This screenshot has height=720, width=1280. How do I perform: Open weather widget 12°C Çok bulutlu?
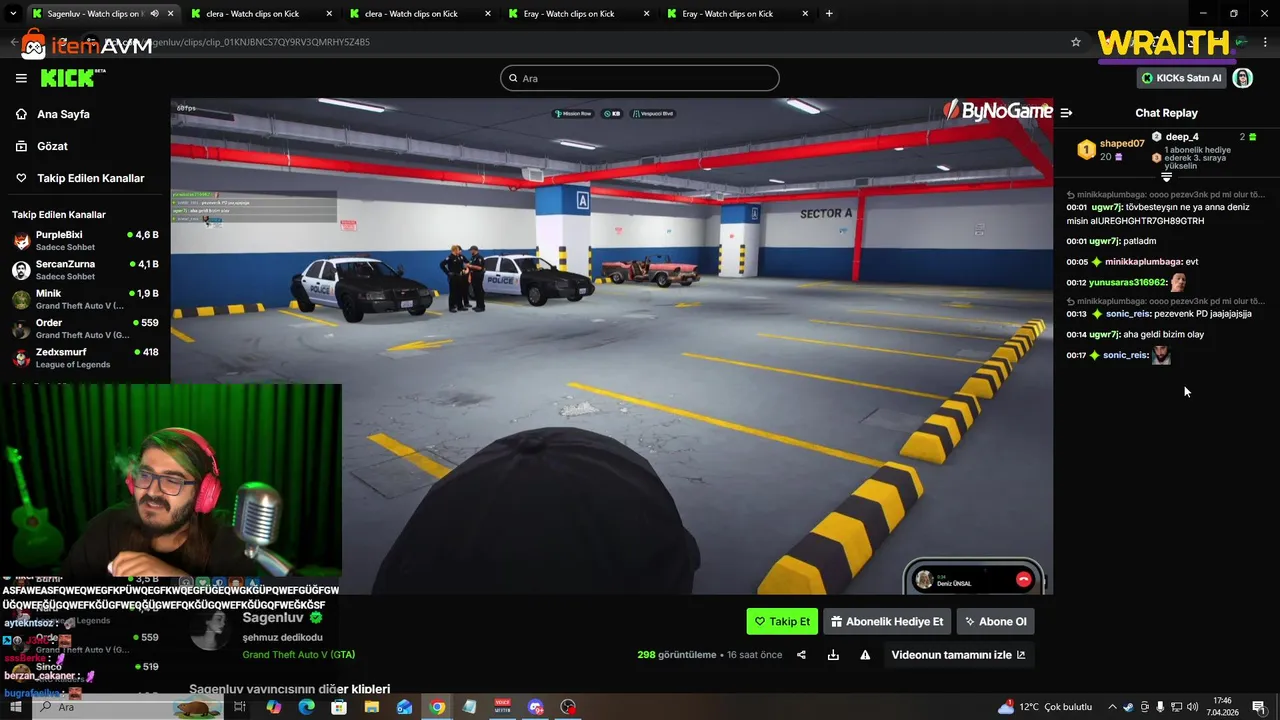click(x=1045, y=707)
